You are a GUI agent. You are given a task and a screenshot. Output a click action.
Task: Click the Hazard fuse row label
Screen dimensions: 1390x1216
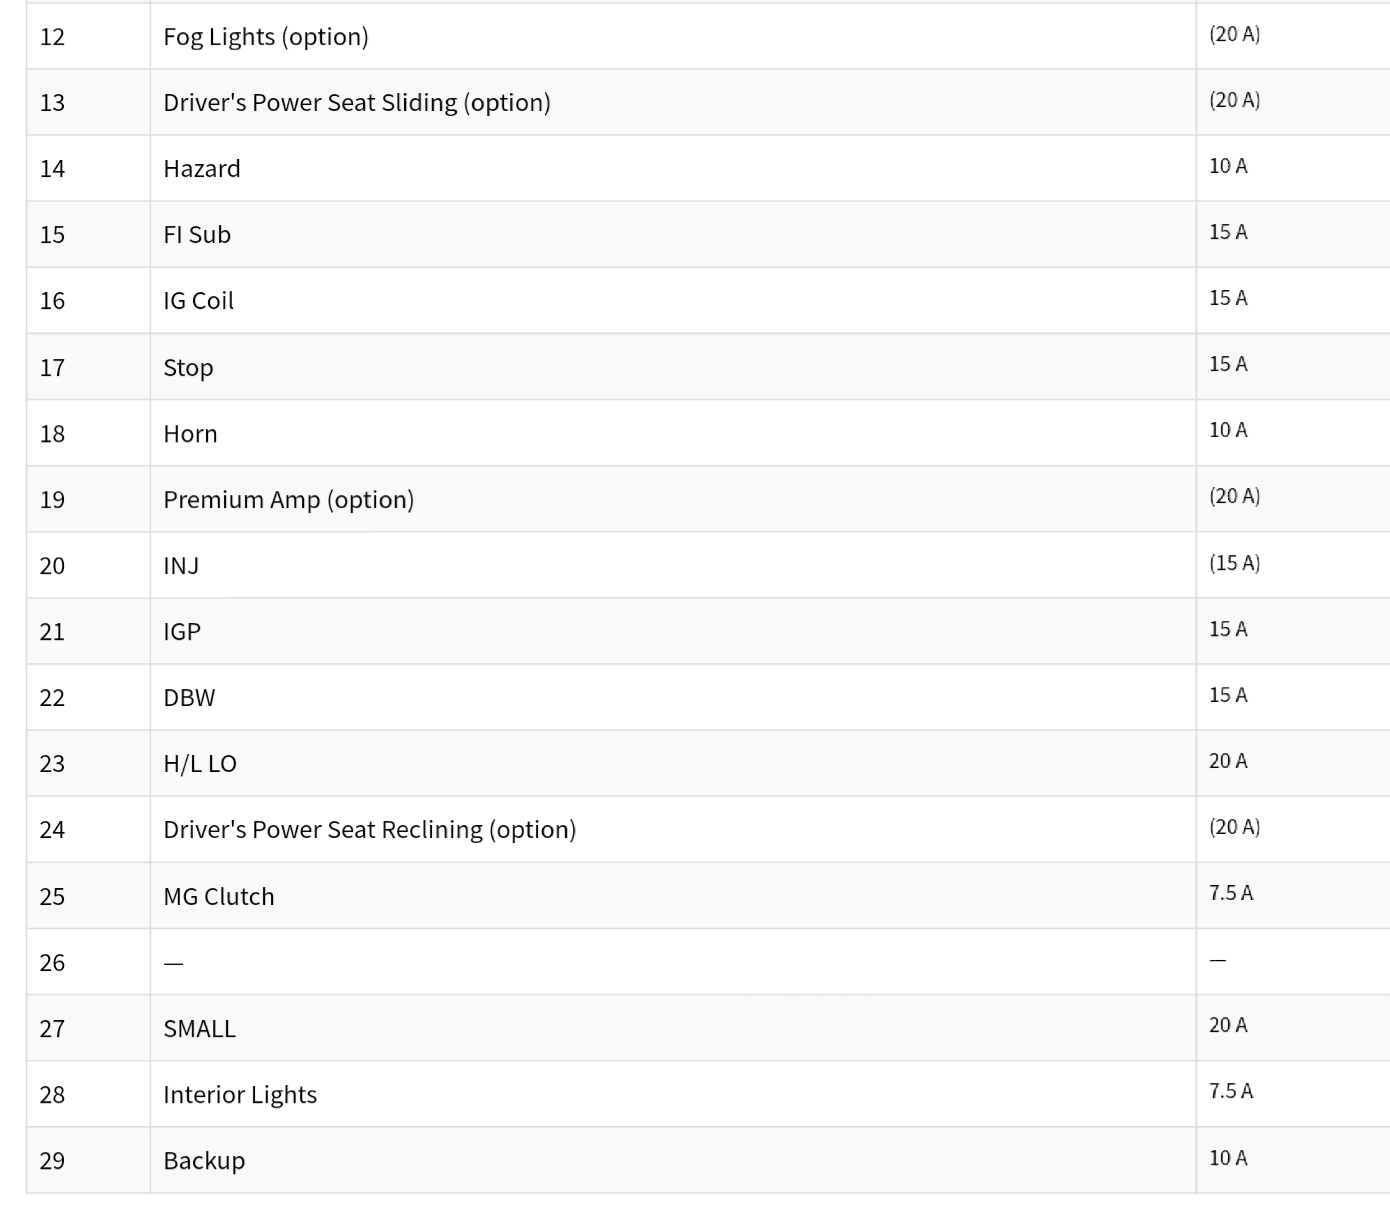pos(202,169)
